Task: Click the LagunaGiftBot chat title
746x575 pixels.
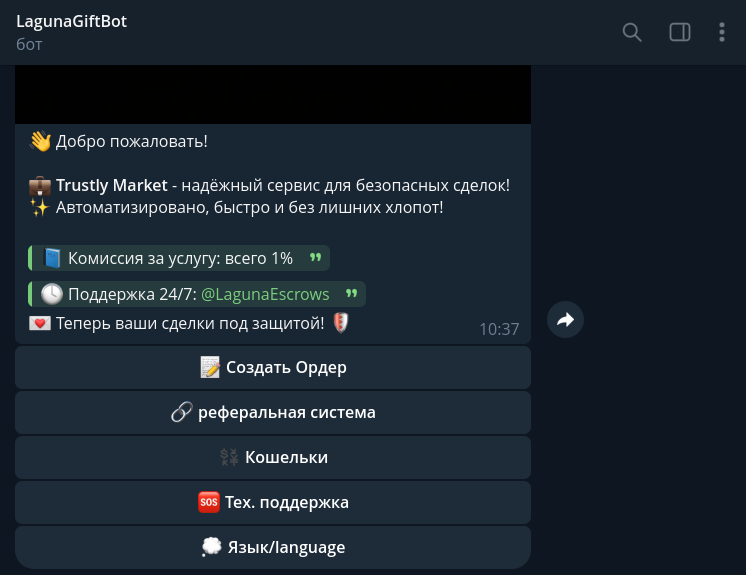Action: pyautogui.click(x=72, y=21)
